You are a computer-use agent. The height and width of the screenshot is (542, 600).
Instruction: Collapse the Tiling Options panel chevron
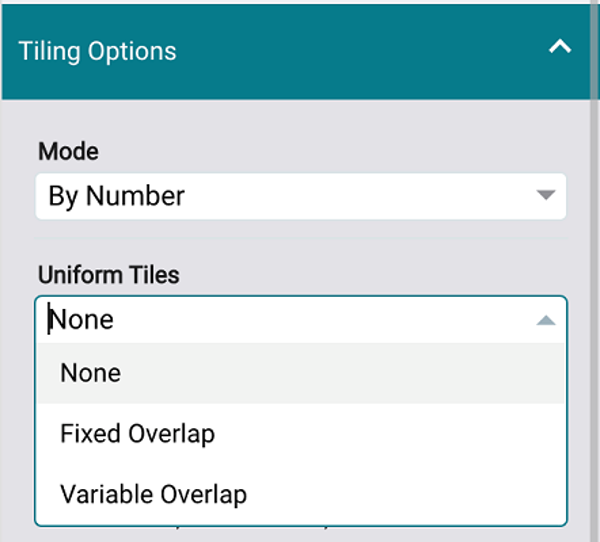click(x=560, y=47)
